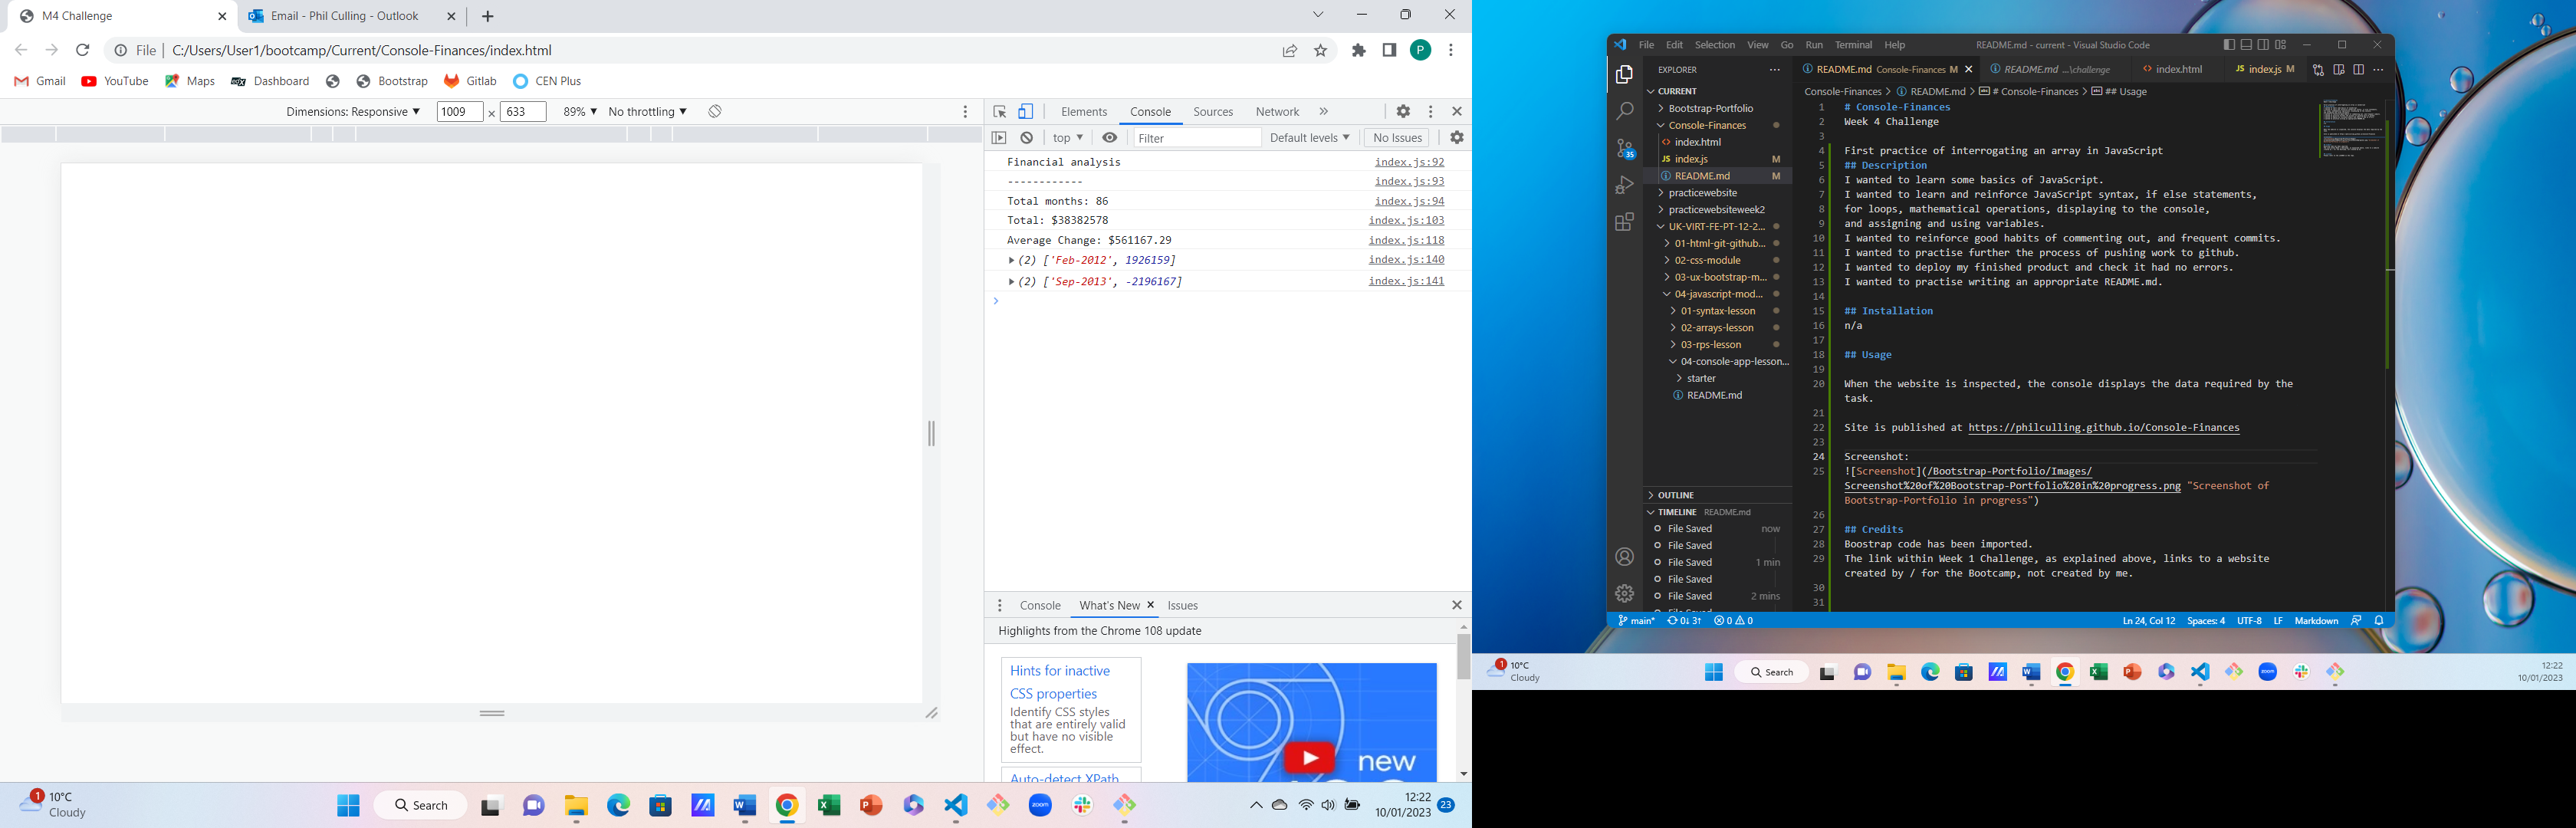Open the index.js:141 source link
The image size is (2576, 828).
(x=1406, y=281)
